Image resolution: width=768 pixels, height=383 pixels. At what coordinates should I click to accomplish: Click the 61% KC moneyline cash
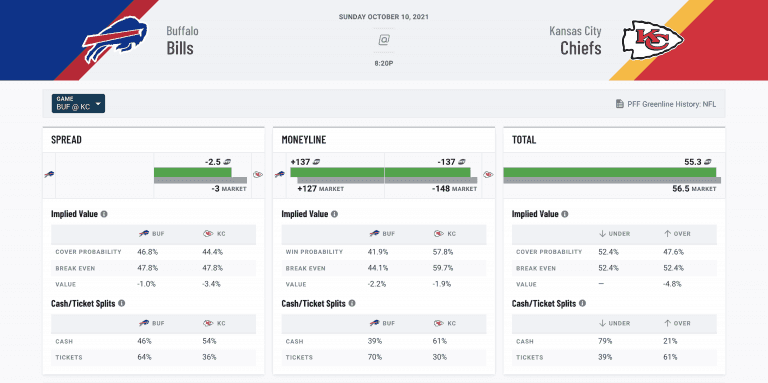440,341
